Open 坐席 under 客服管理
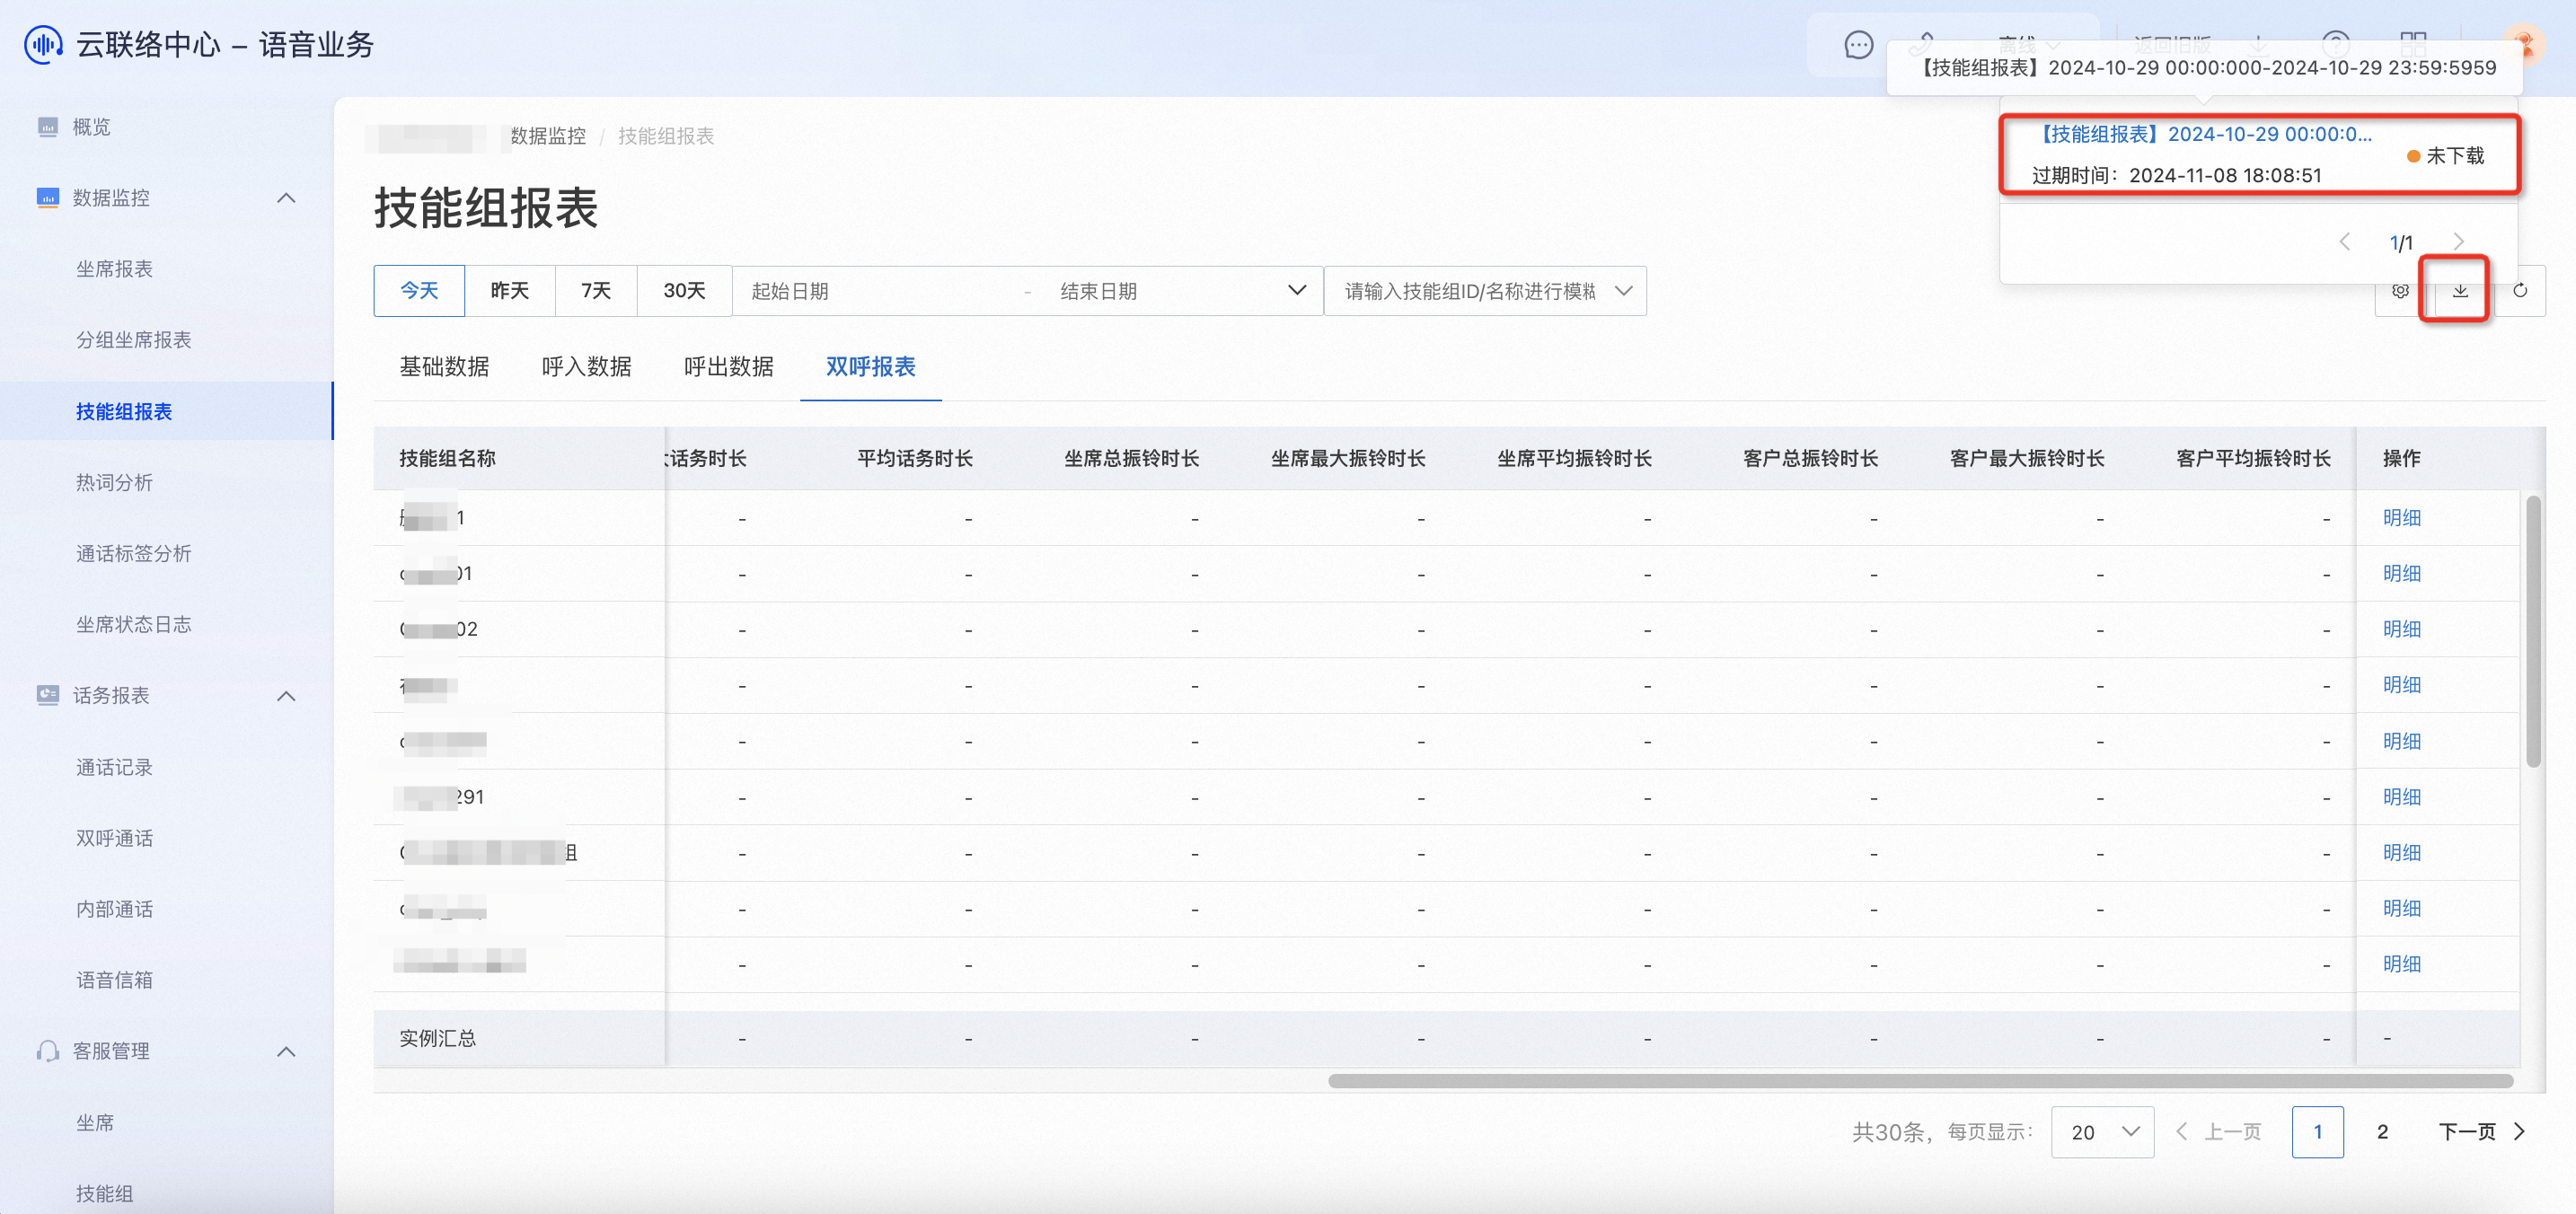This screenshot has width=2576, height=1214. pyautogui.click(x=95, y=1123)
